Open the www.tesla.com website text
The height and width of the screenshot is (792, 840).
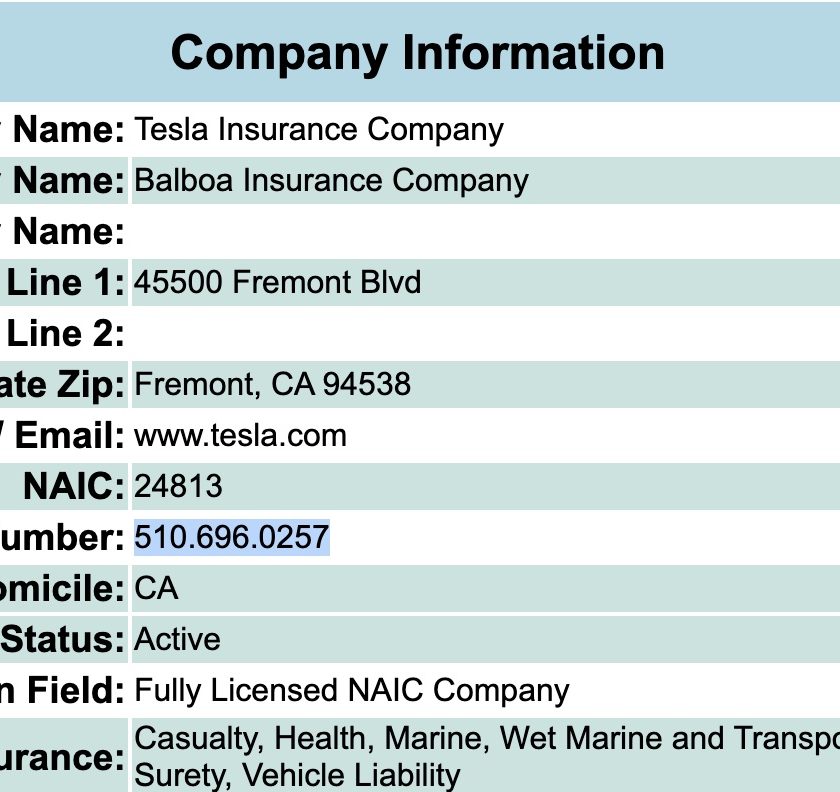click(x=240, y=436)
